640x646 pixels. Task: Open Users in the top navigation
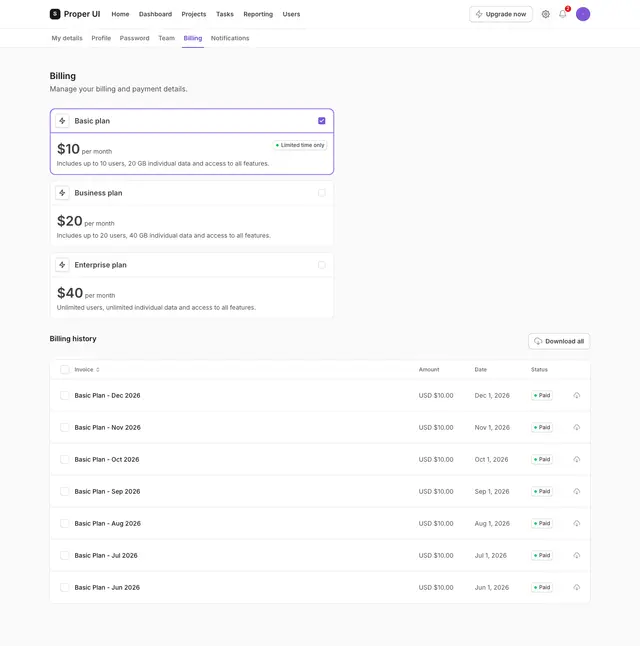pyautogui.click(x=291, y=14)
